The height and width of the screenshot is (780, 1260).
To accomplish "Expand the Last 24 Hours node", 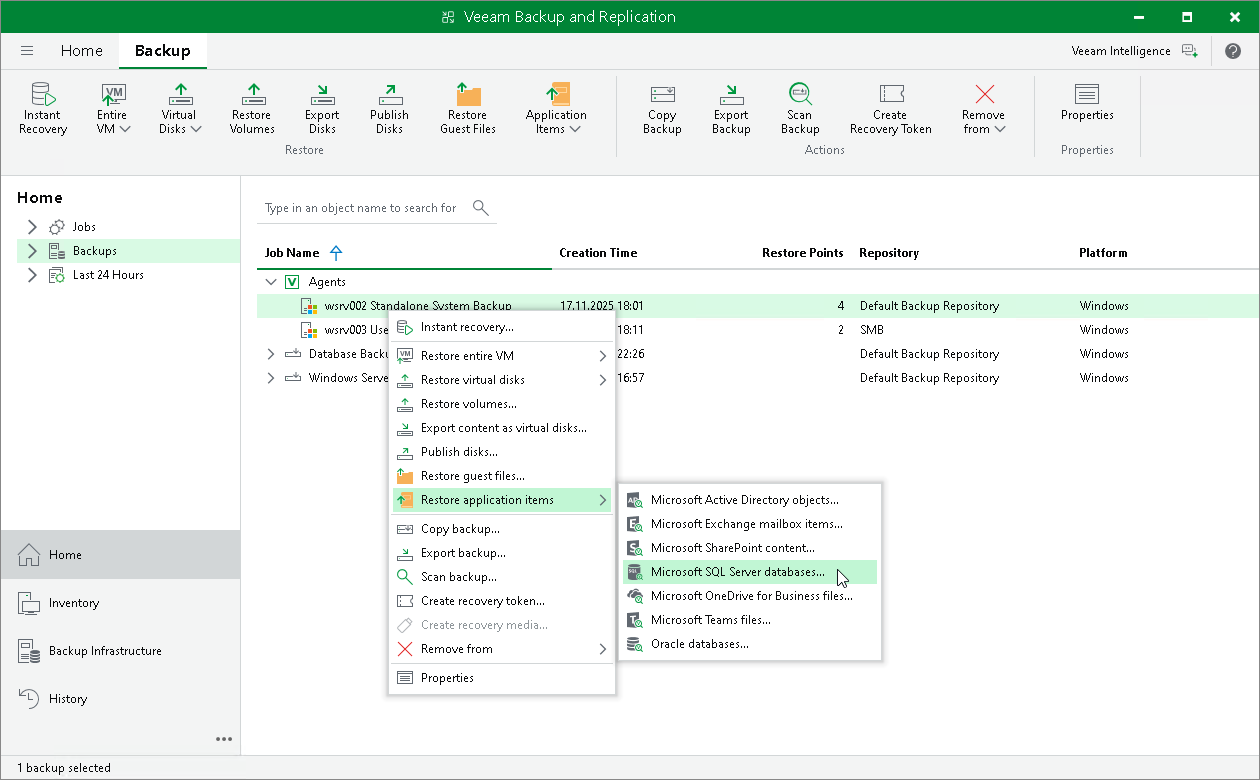I will (32, 275).
